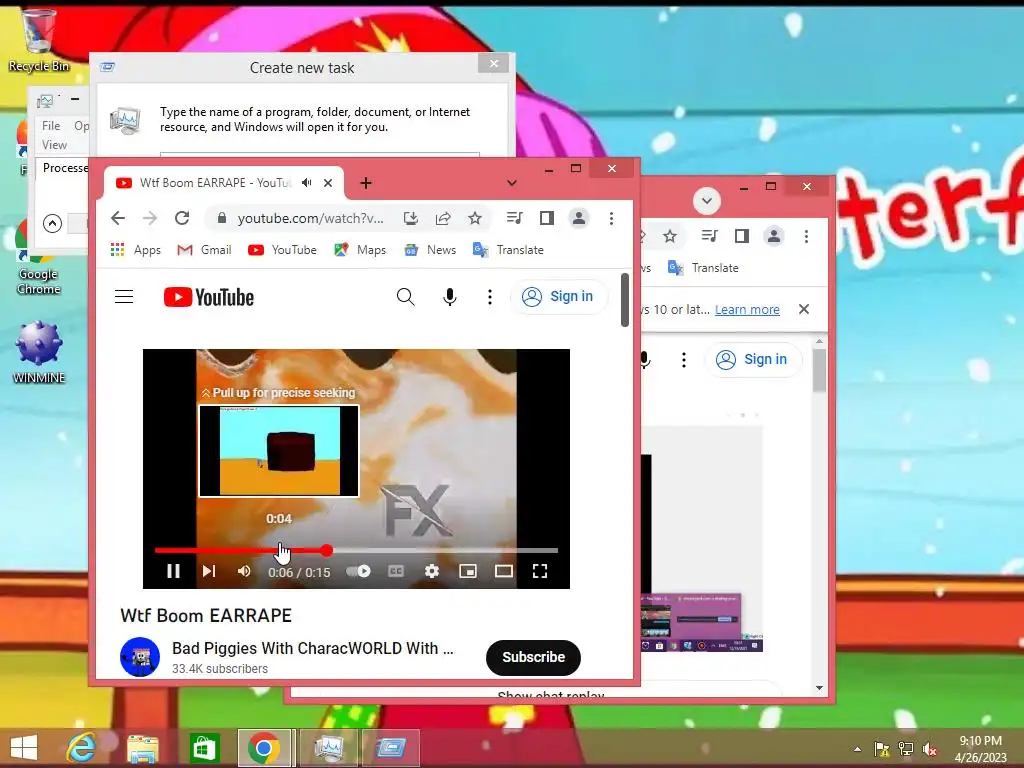Viewport: 1024px width, 768px height.
Task: Open Maps bookmark
Action: 360,250
